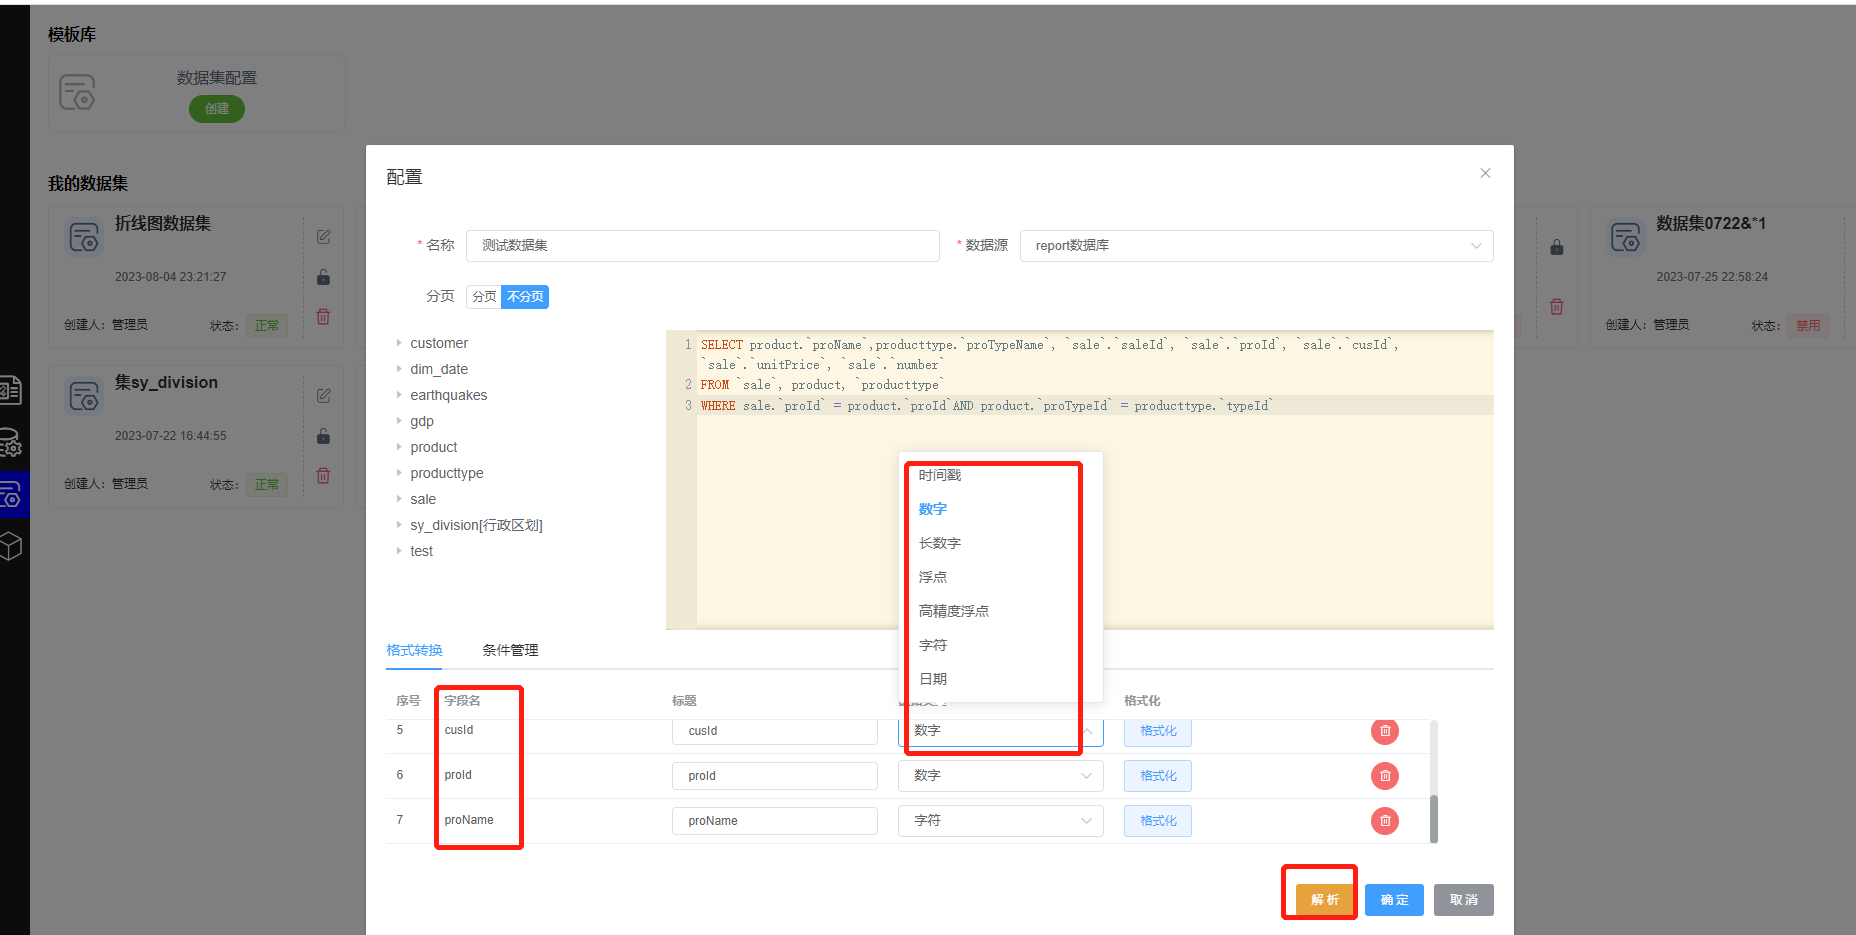Click the dataset icon on the 数据集配置 template card
The height and width of the screenshot is (935, 1856).
[77, 92]
